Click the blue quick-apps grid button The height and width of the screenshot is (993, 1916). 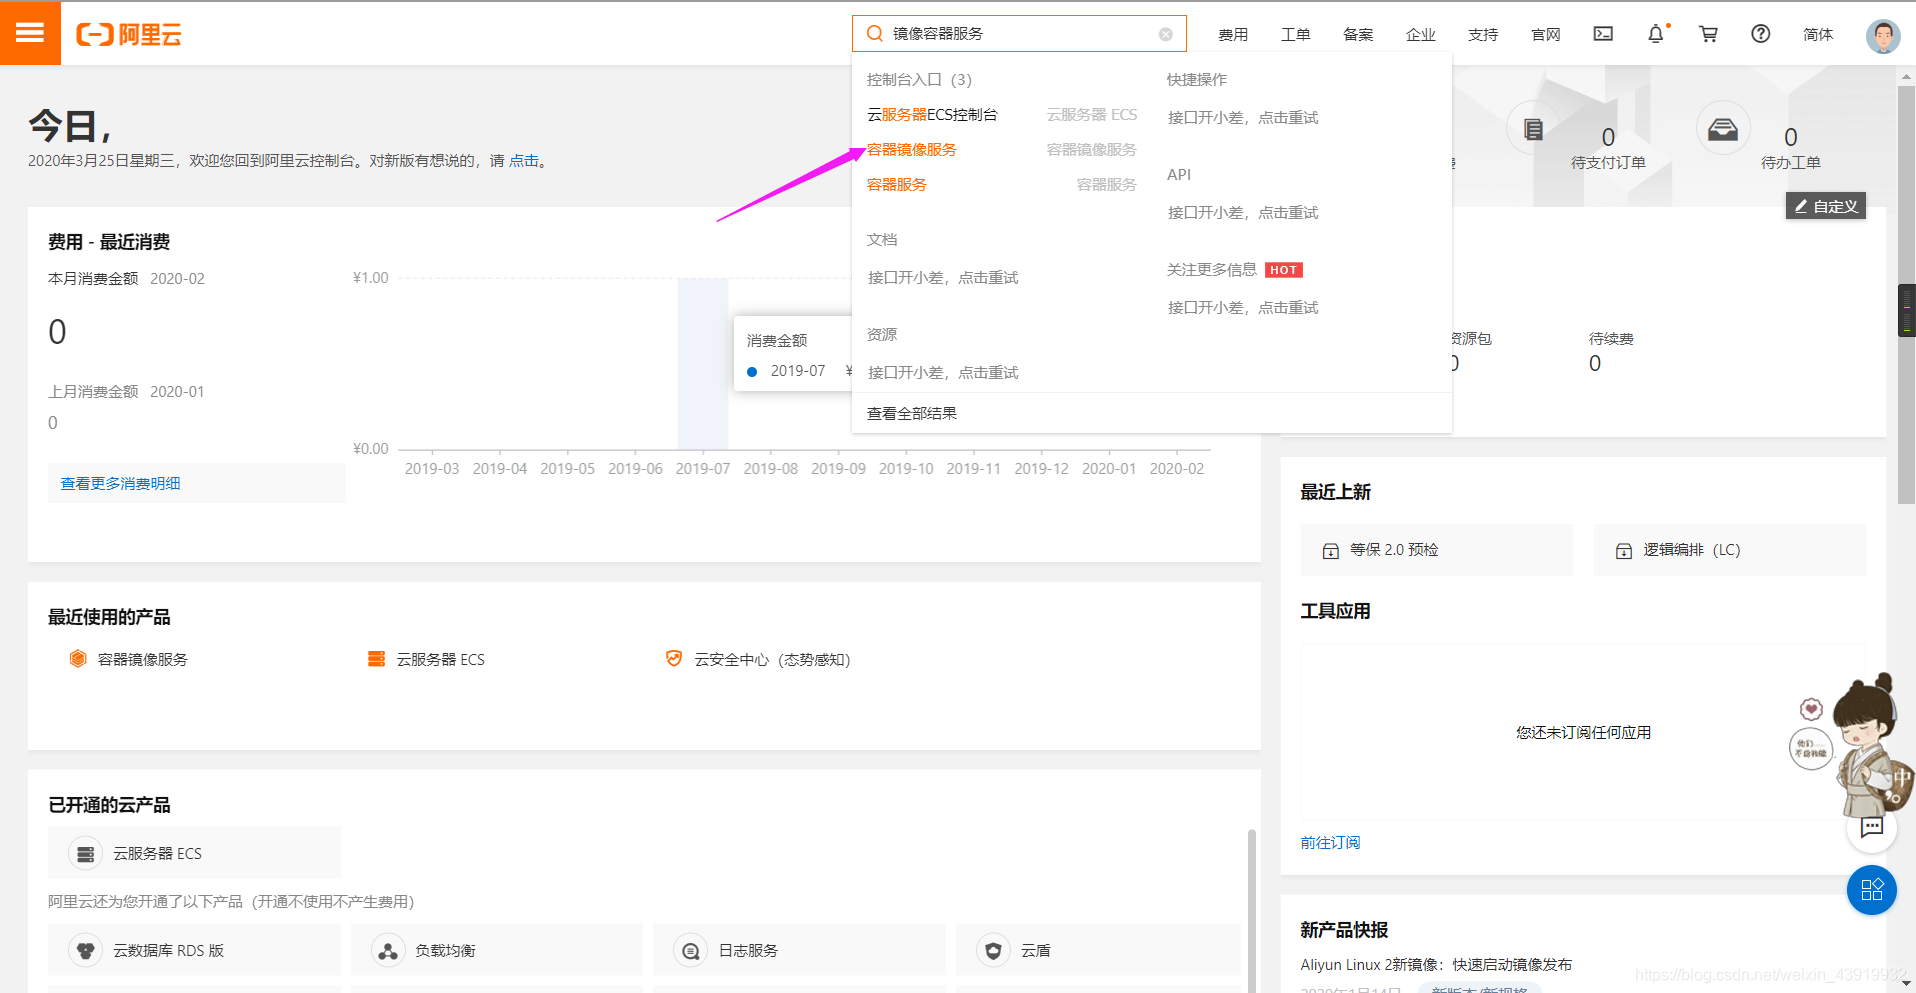[1872, 889]
